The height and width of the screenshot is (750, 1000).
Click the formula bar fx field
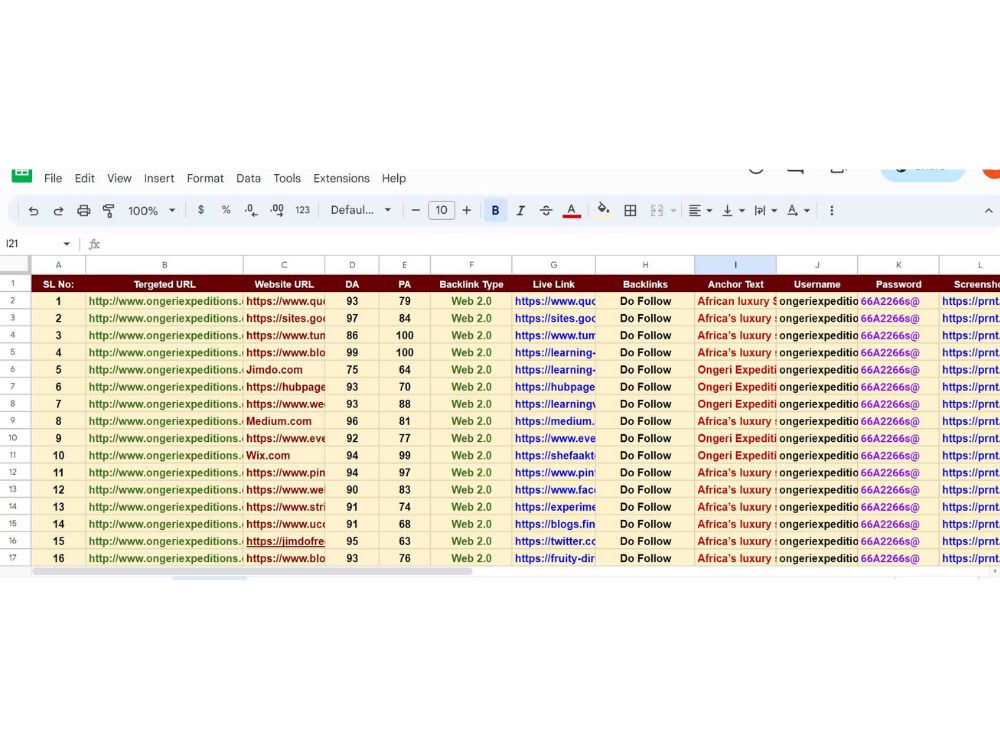(x=548, y=244)
